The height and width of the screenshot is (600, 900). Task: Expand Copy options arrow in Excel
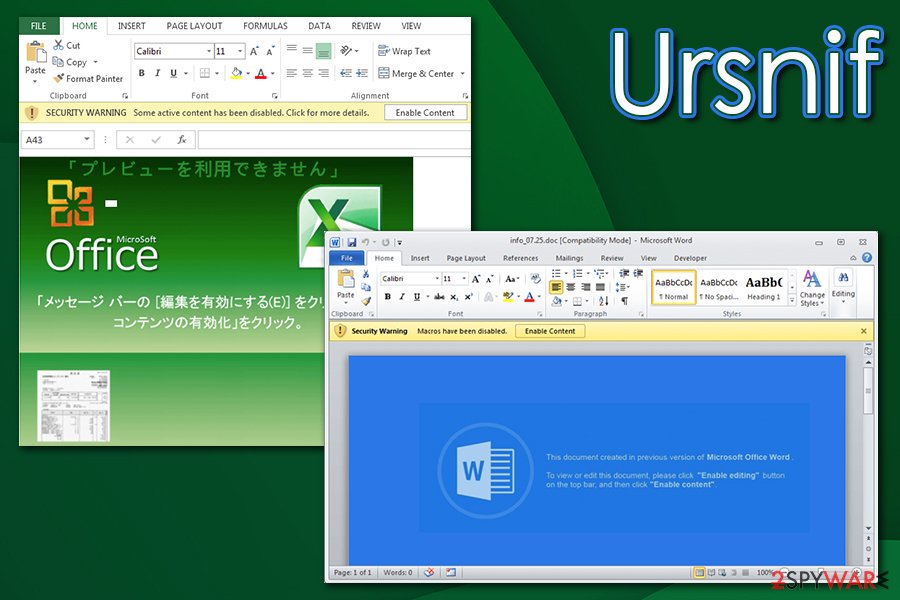pos(95,61)
